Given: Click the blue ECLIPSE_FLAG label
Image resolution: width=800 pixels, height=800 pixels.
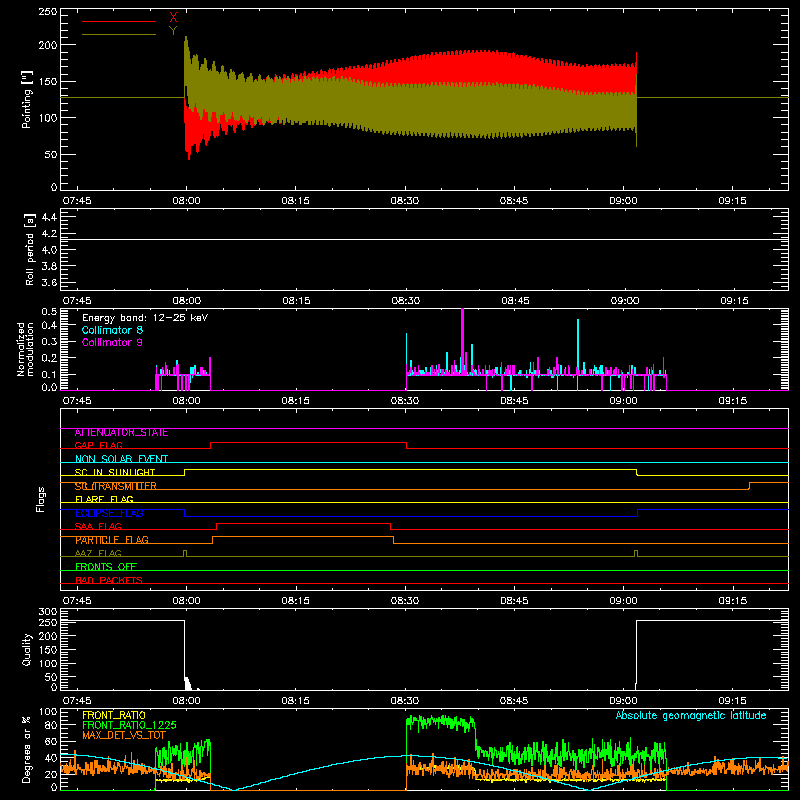Looking at the screenshot, I should (109, 513).
